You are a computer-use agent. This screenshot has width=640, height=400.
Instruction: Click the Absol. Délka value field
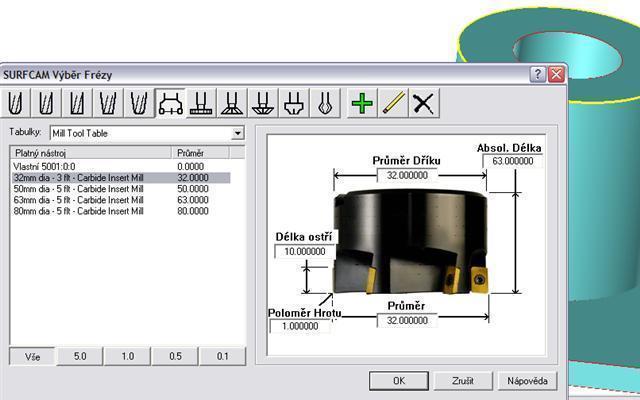(x=513, y=161)
